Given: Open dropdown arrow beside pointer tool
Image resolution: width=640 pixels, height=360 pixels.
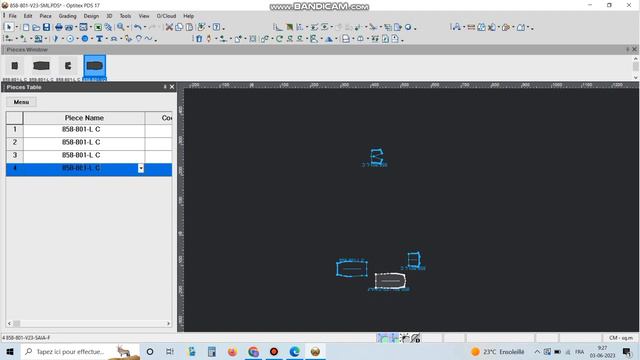Looking at the screenshot, I should click(16, 27).
